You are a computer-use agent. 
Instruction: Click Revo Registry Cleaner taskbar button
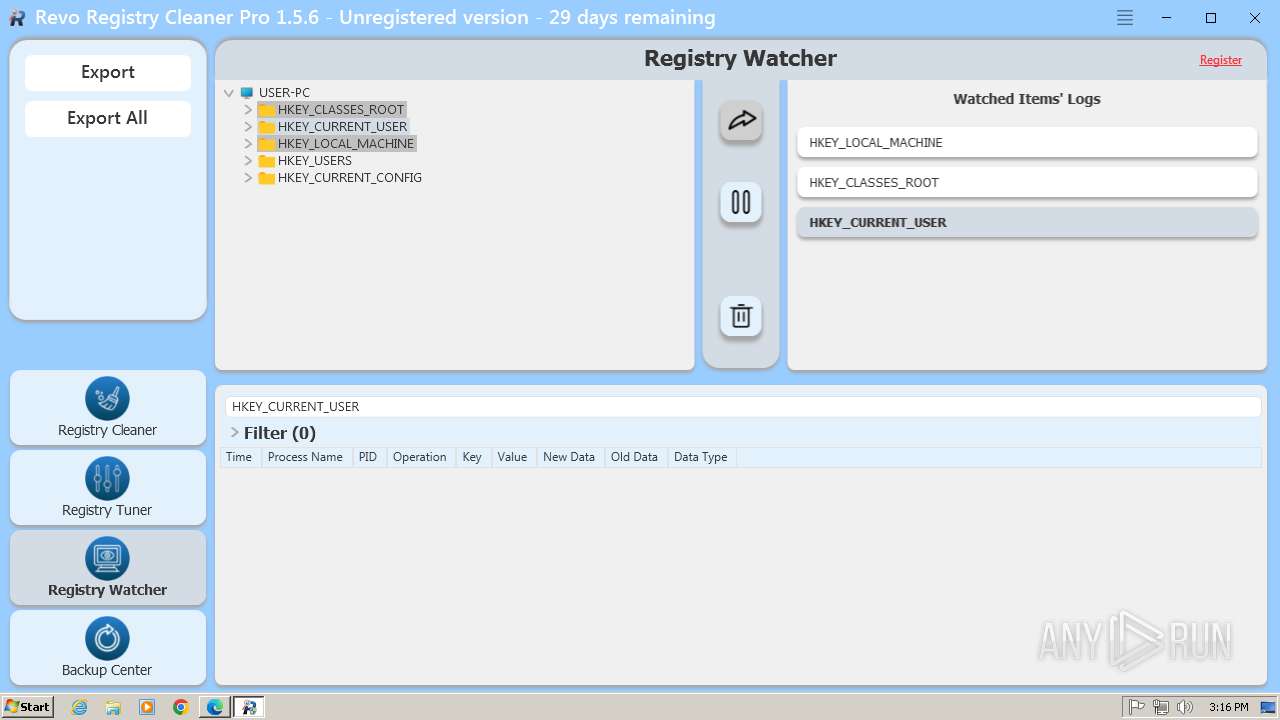pos(249,707)
